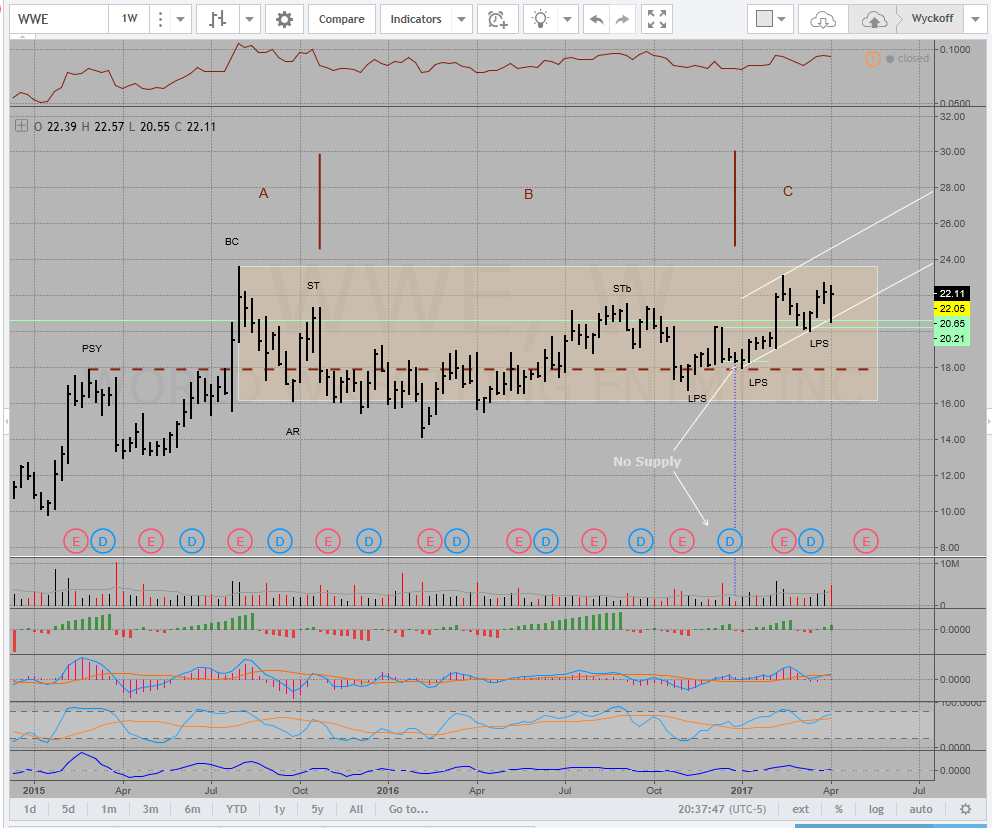The image size is (992, 828).
Task: Click the bar style icon
Action: pos(217,19)
